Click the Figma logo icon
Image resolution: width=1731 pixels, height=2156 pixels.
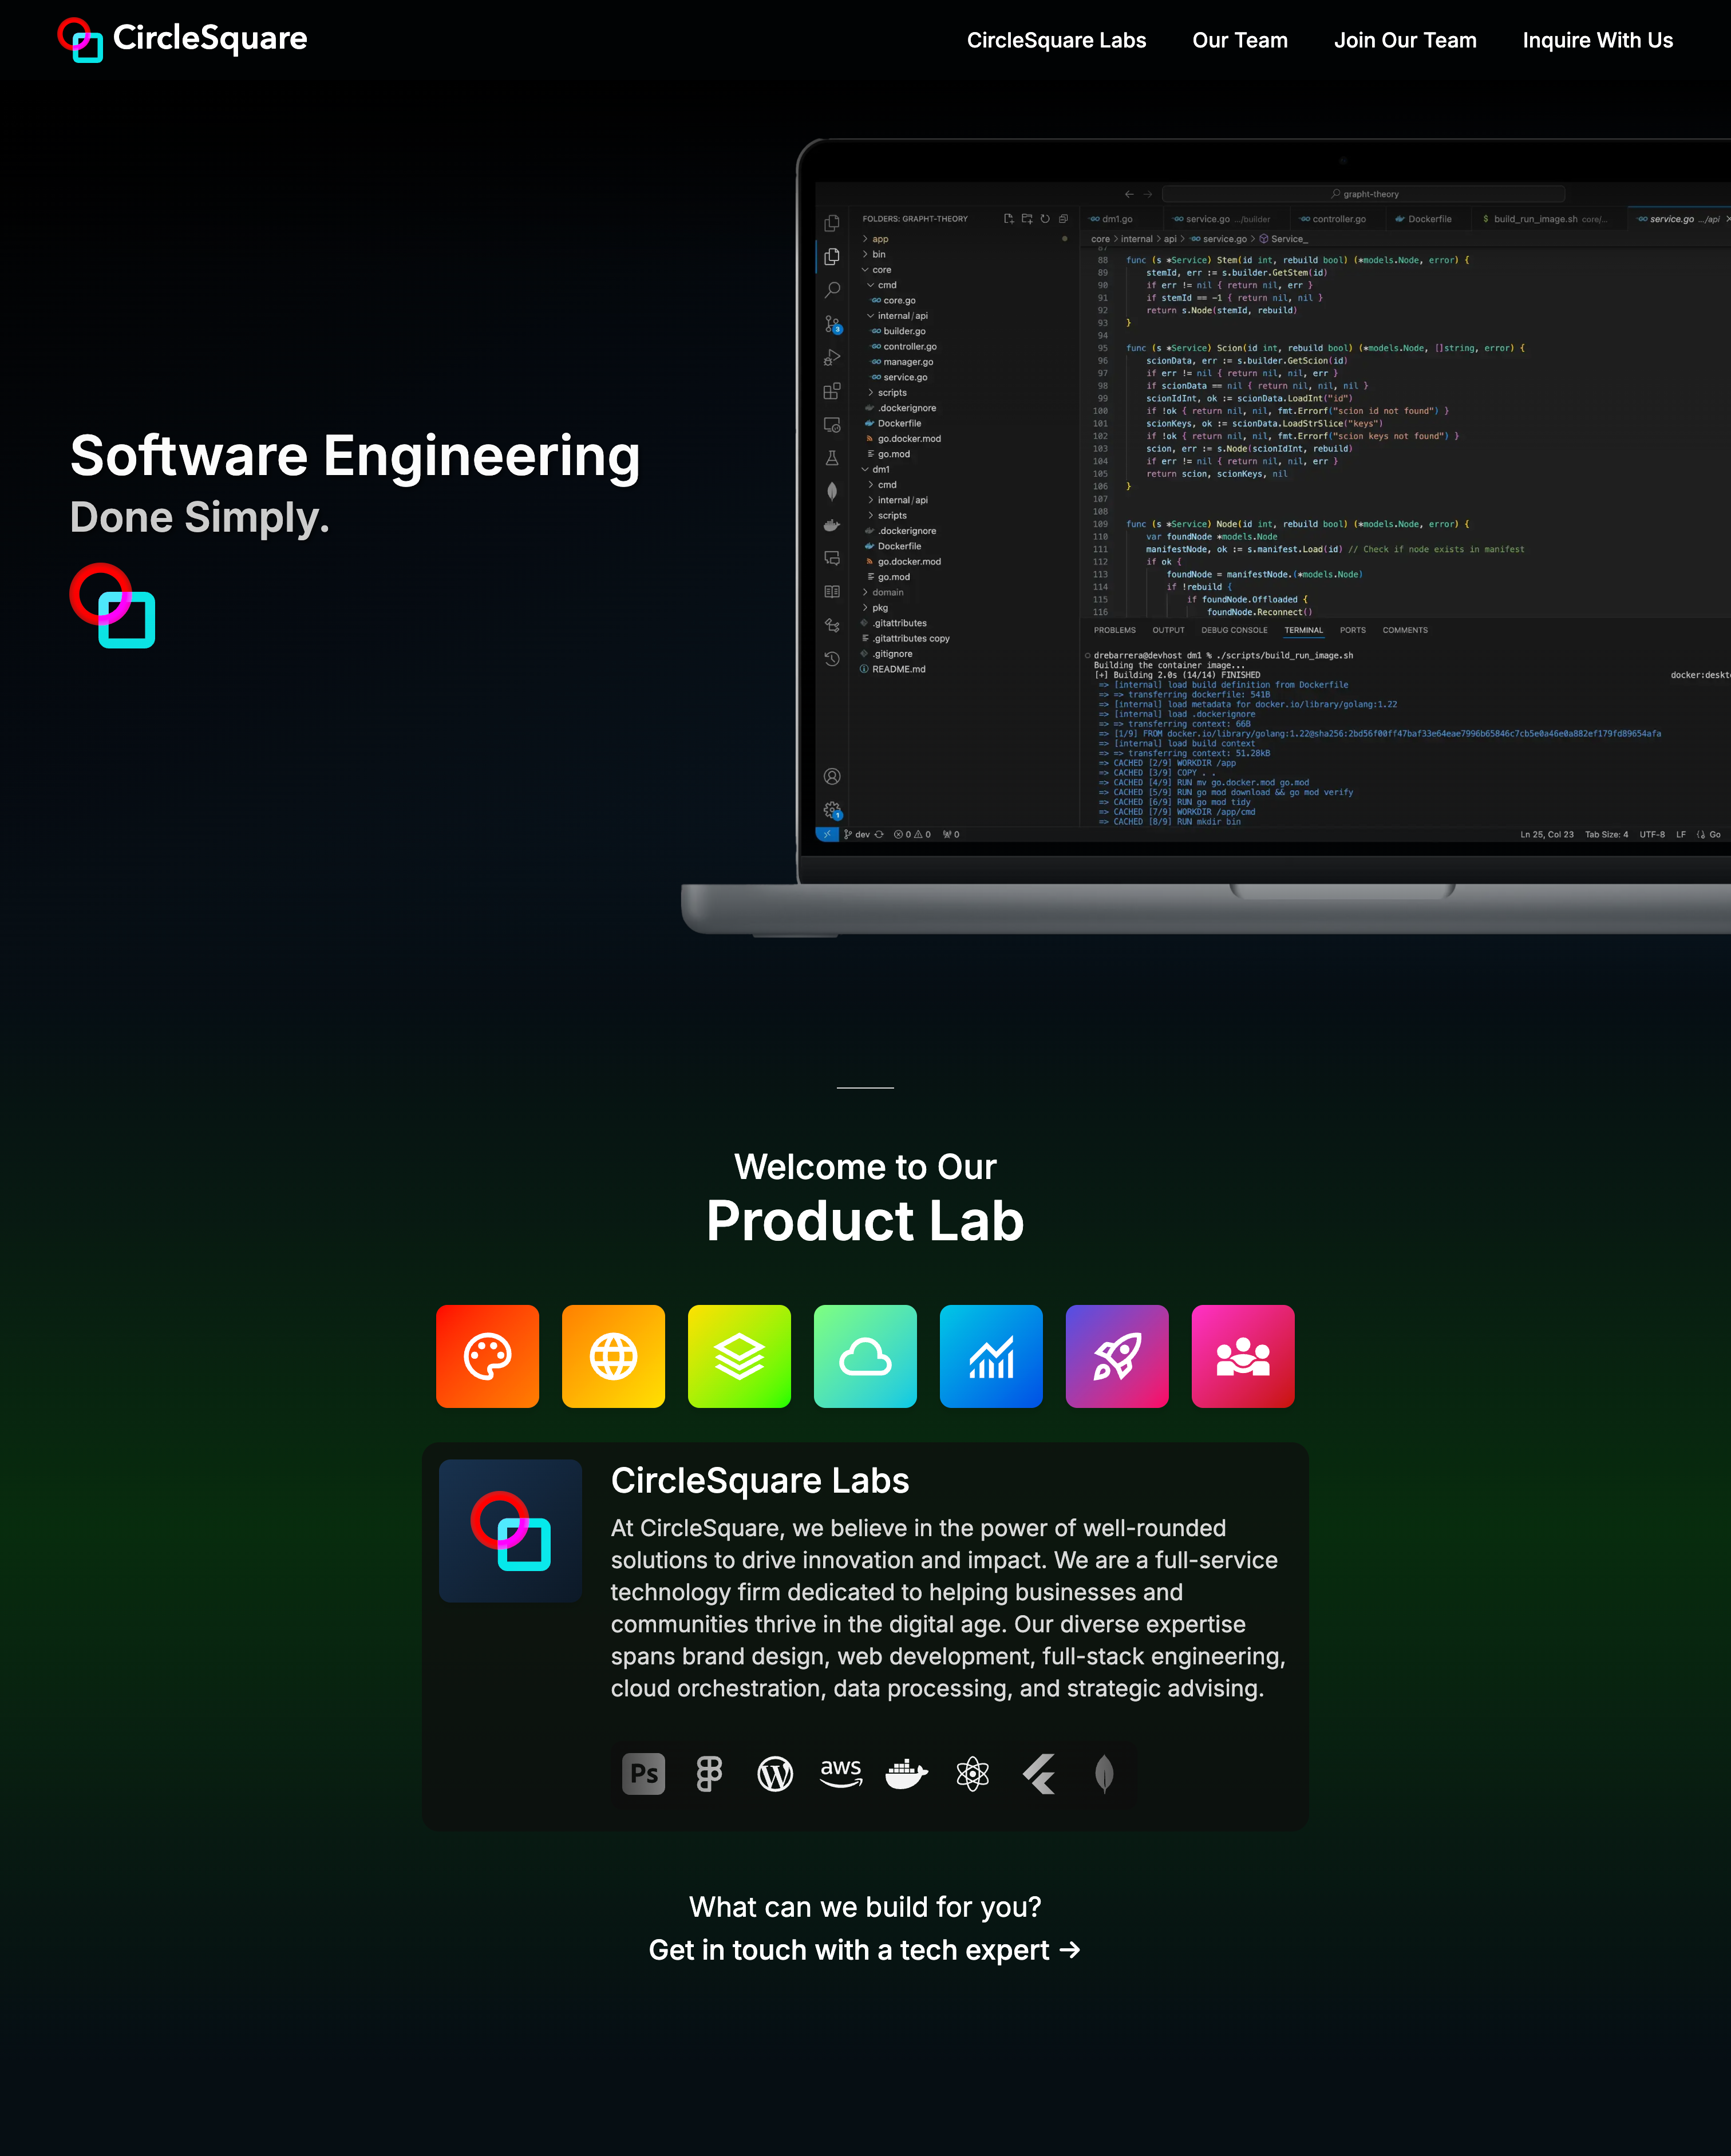point(709,1774)
